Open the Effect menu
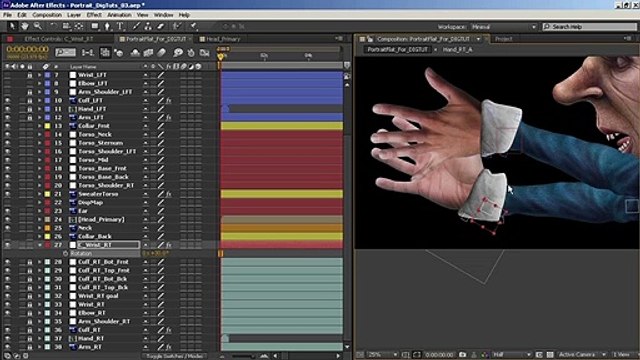Image resolution: width=640 pixels, height=360 pixels. [x=94, y=15]
